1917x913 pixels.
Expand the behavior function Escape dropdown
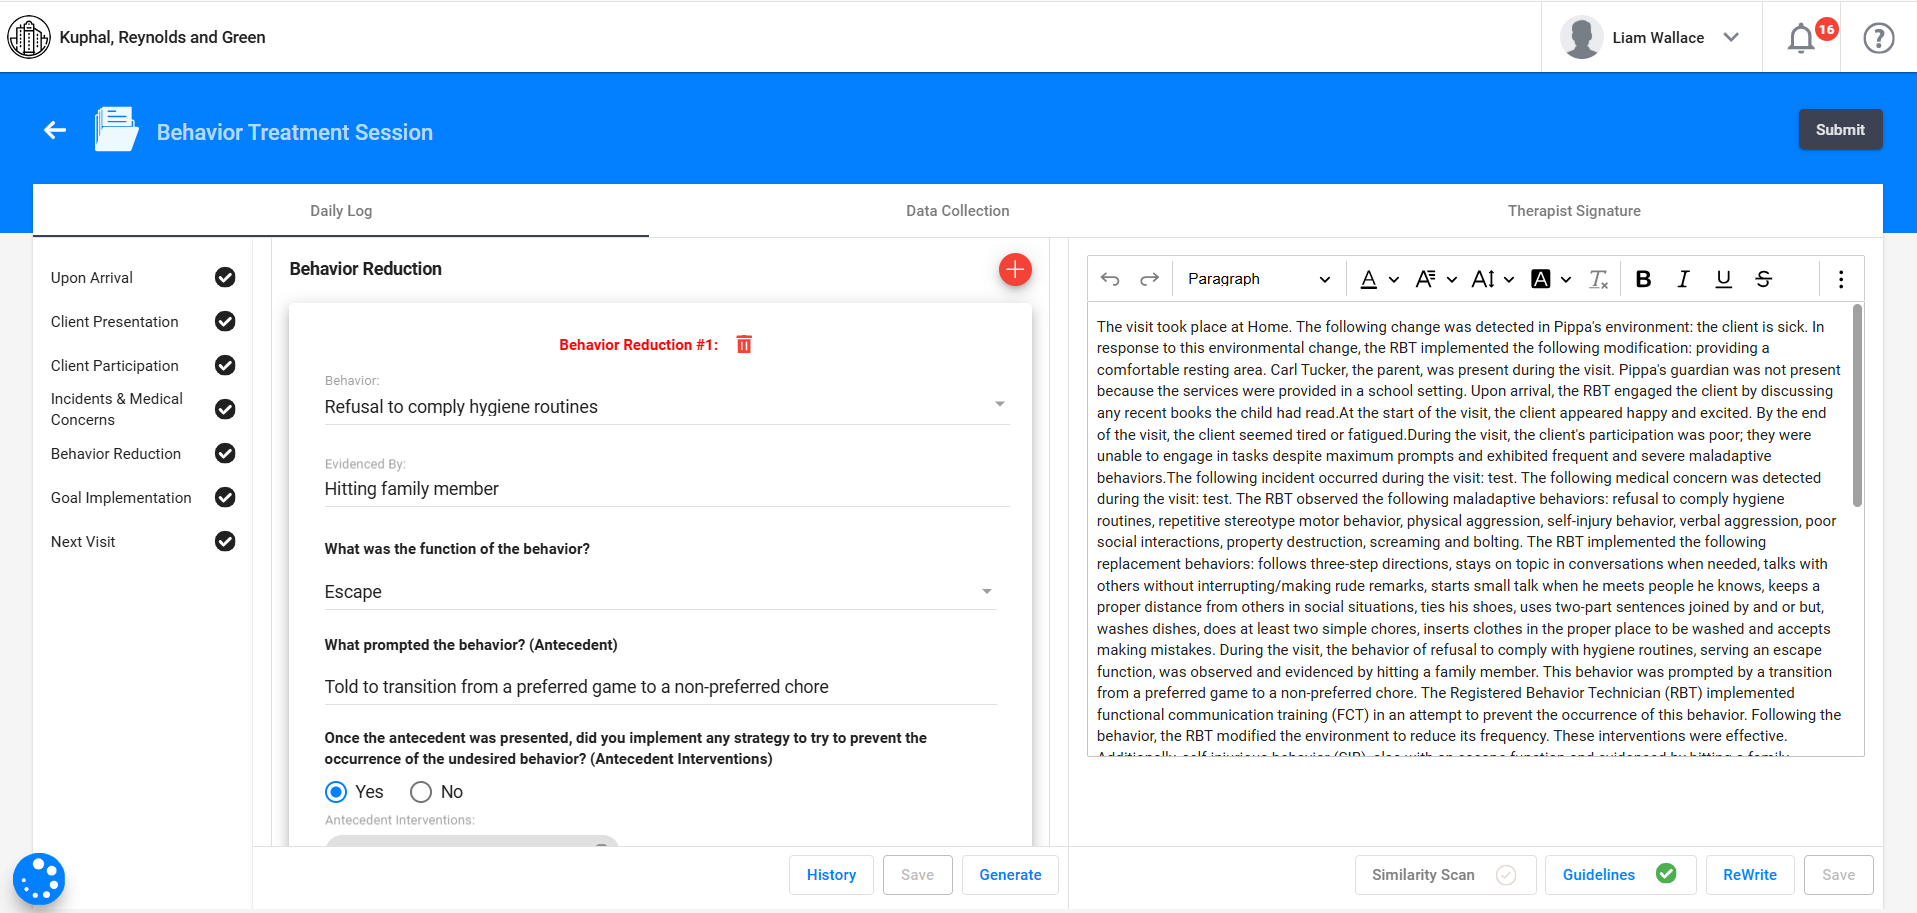pyautogui.click(x=986, y=591)
